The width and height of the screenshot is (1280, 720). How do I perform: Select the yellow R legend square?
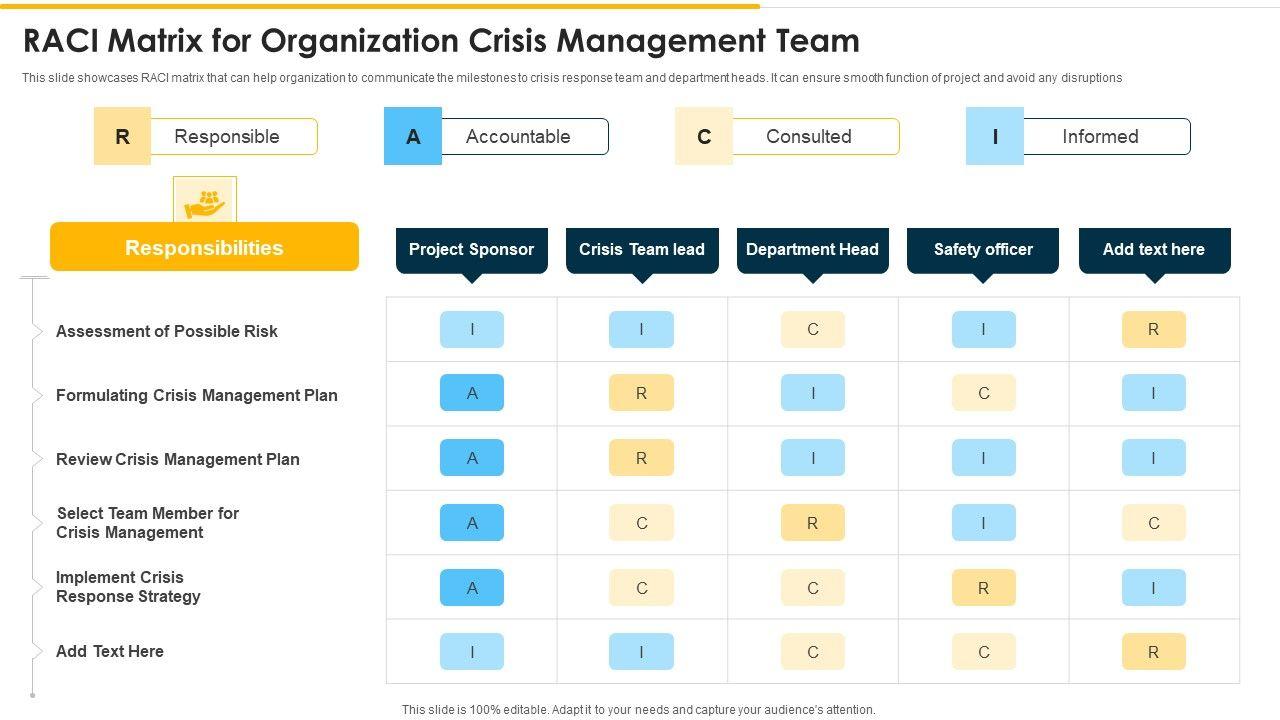122,137
